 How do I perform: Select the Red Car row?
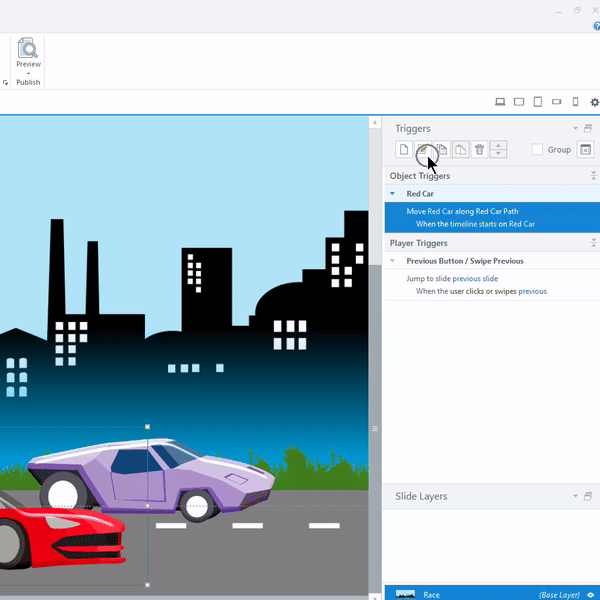tap(492, 194)
